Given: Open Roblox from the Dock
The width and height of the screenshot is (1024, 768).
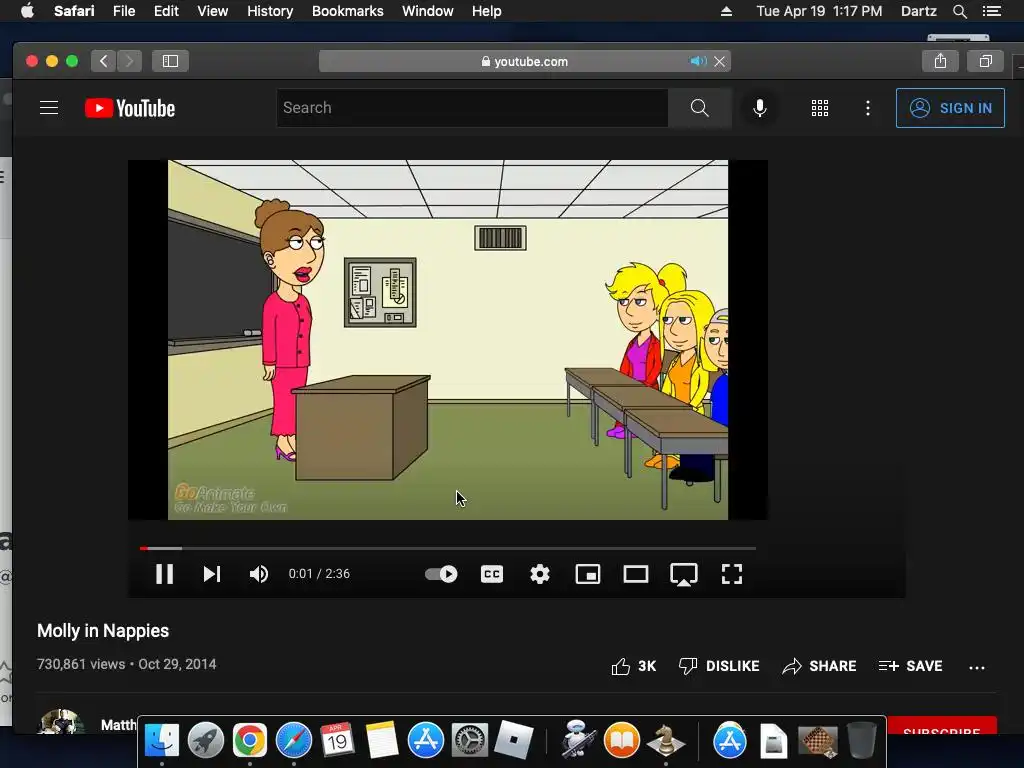Looking at the screenshot, I should pyautogui.click(x=513, y=741).
